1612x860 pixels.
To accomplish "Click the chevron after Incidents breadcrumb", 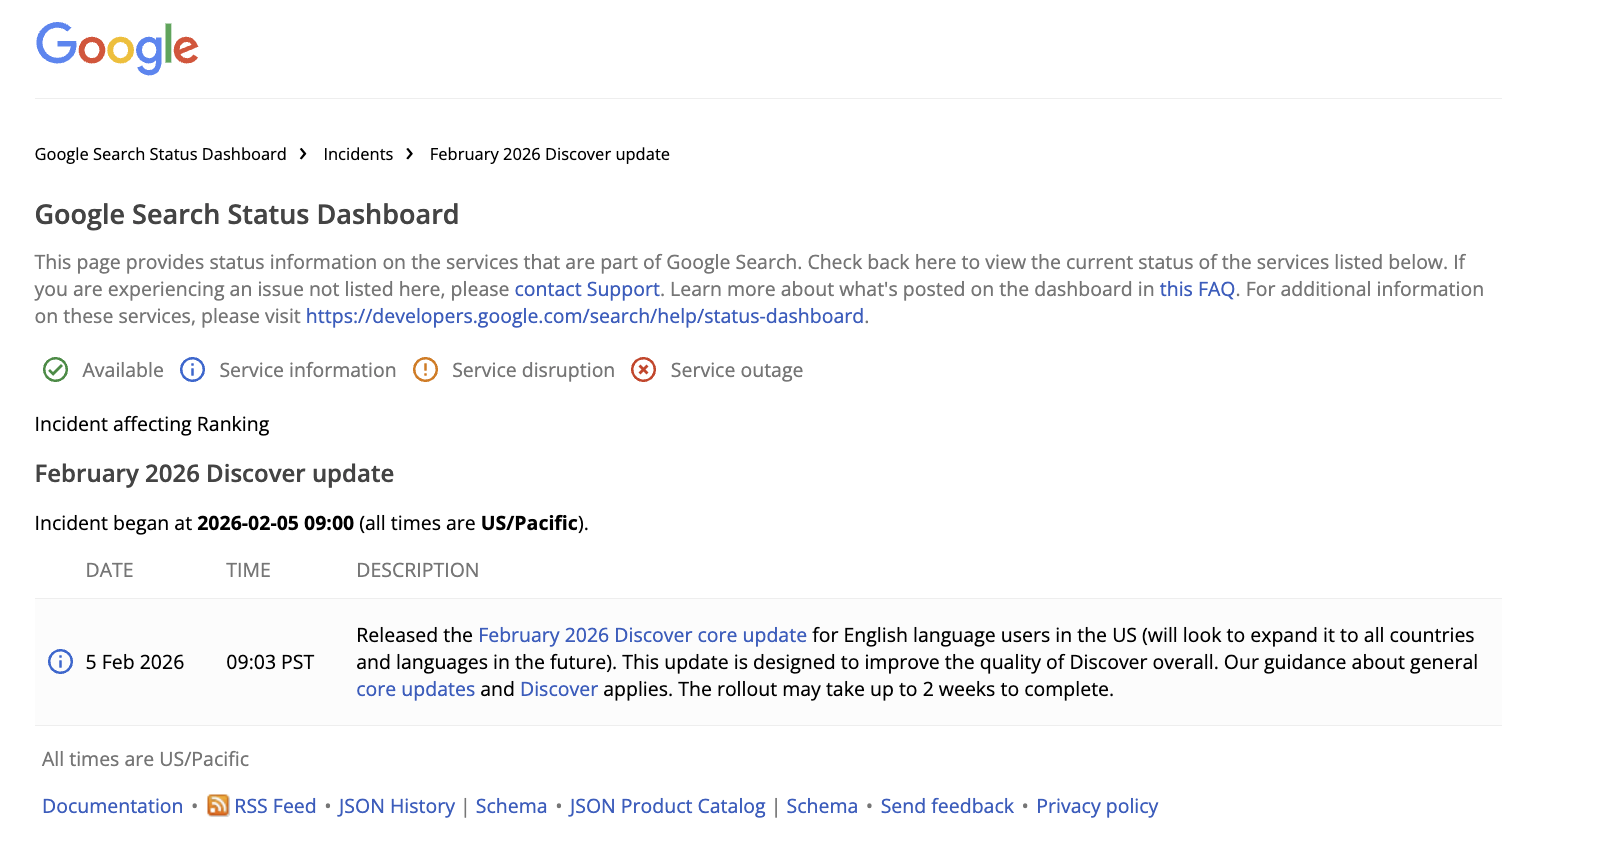I will [x=410, y=154].
